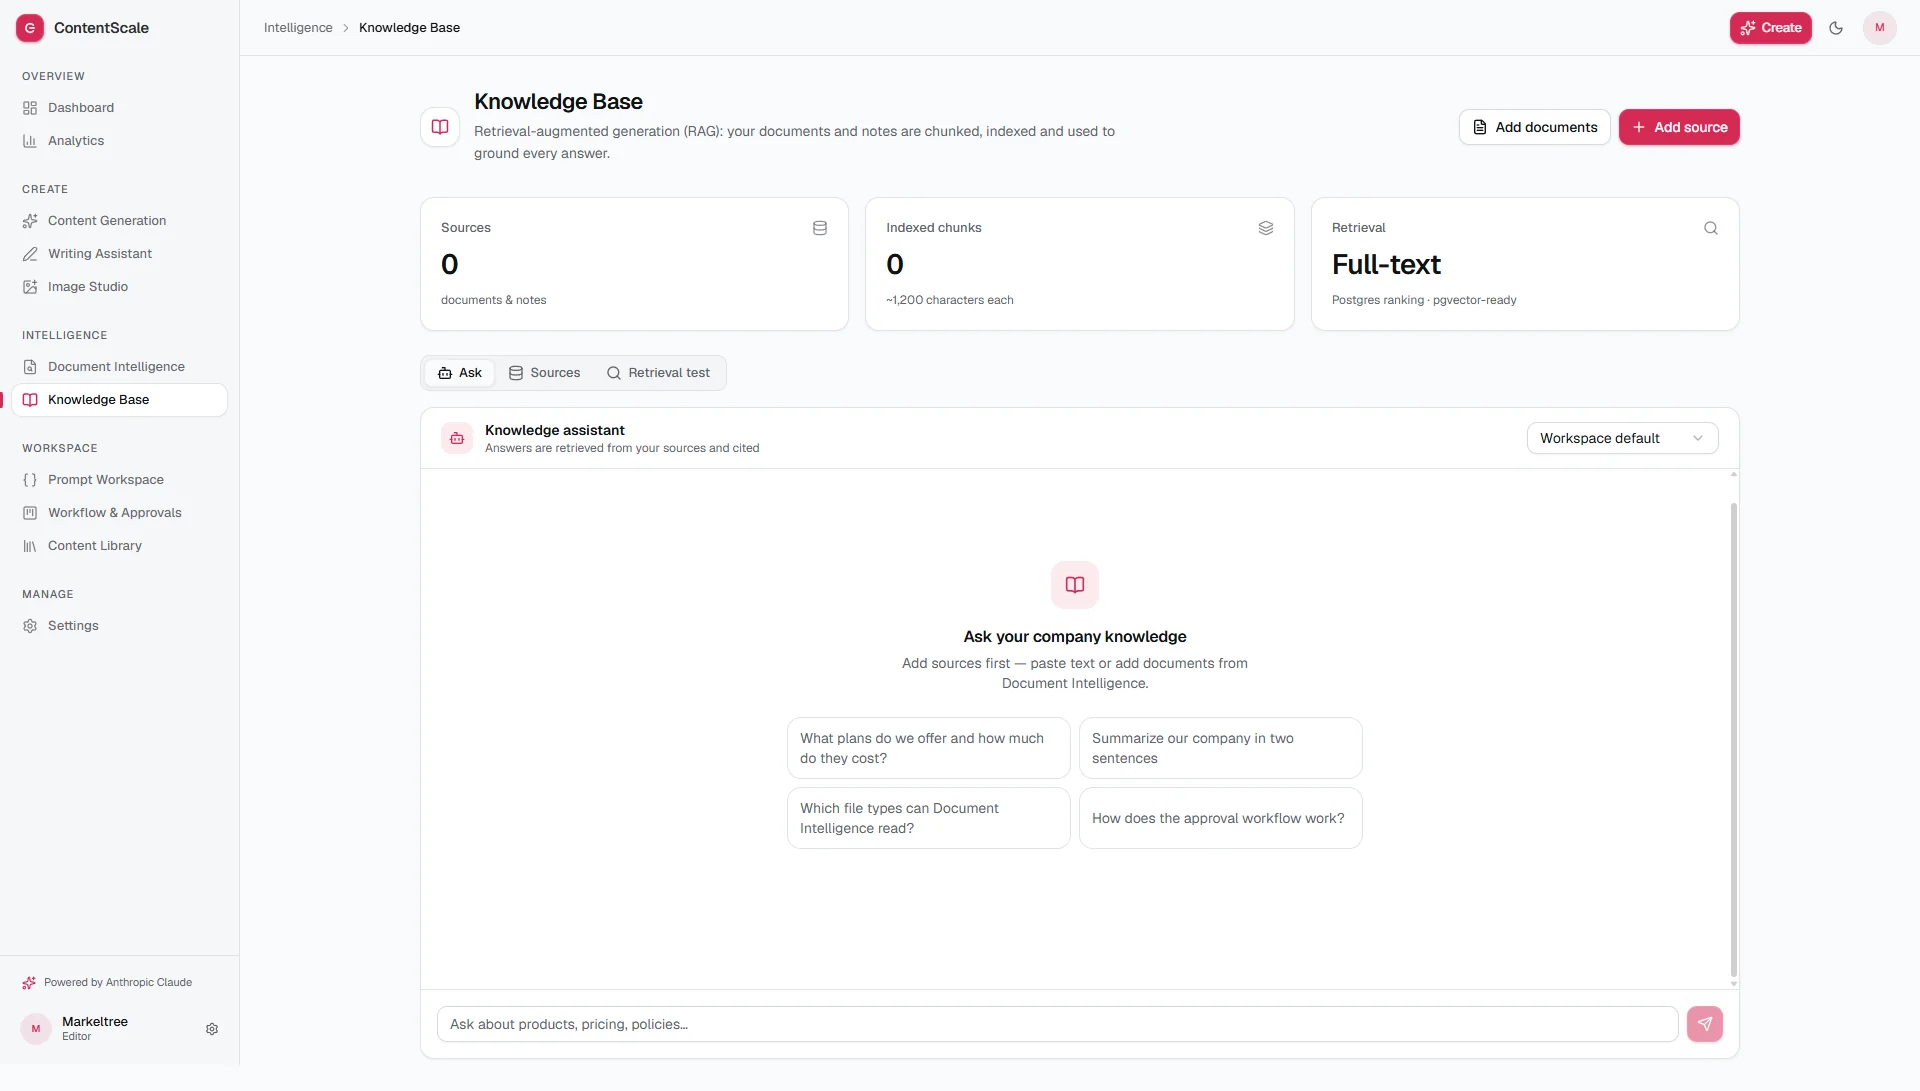Click the Markeltree user avatar in sidebar

(x=36, y=1029)
